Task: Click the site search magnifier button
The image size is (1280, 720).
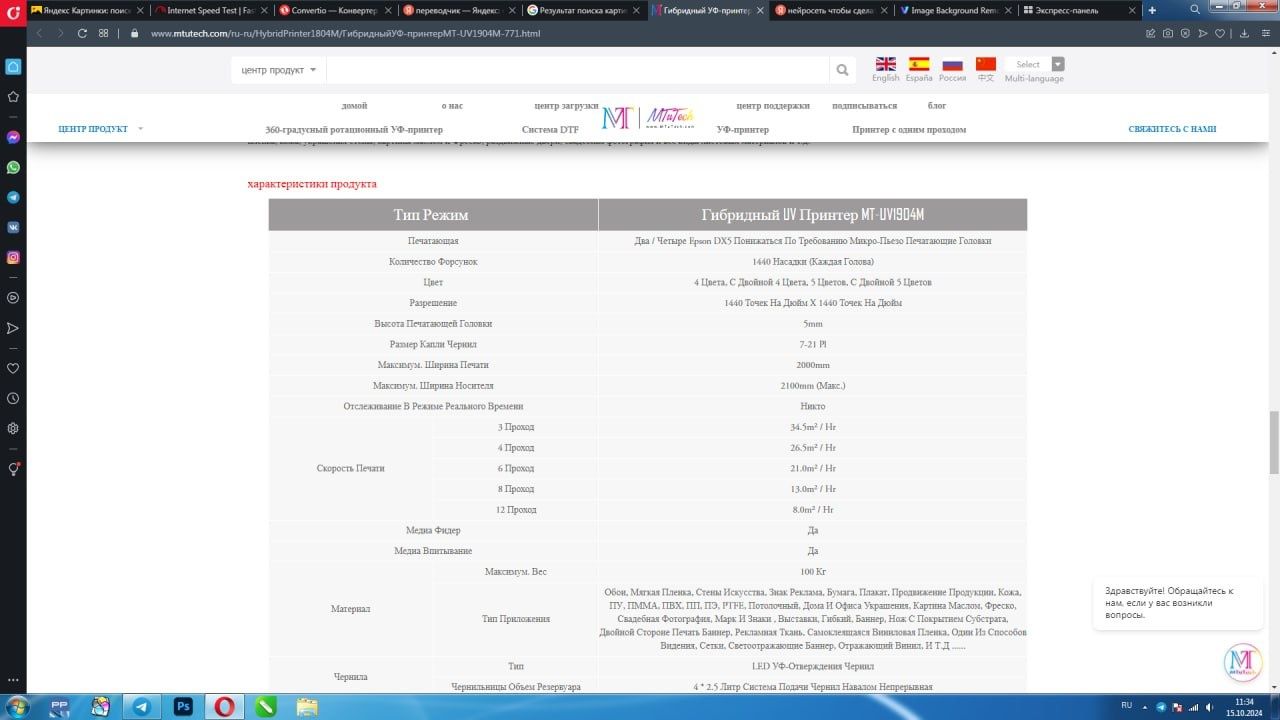Action: click(x=842, y=70)
